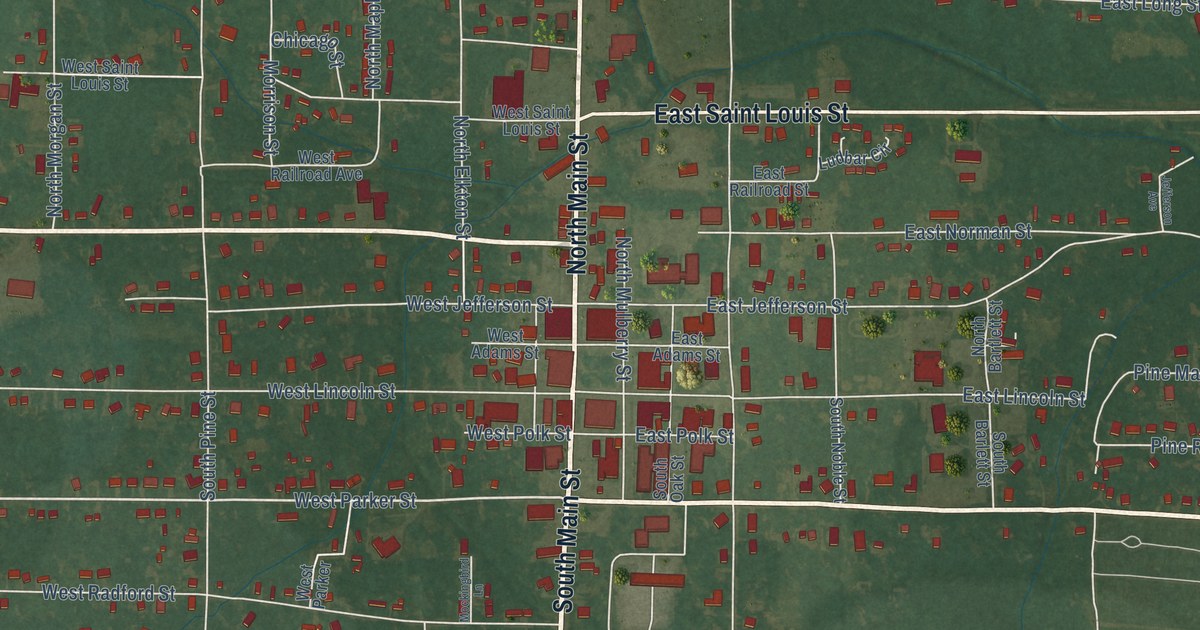Click the West Polk St label
The height and width of the screenshot is (630, 1200).
[x=519, y=433]
